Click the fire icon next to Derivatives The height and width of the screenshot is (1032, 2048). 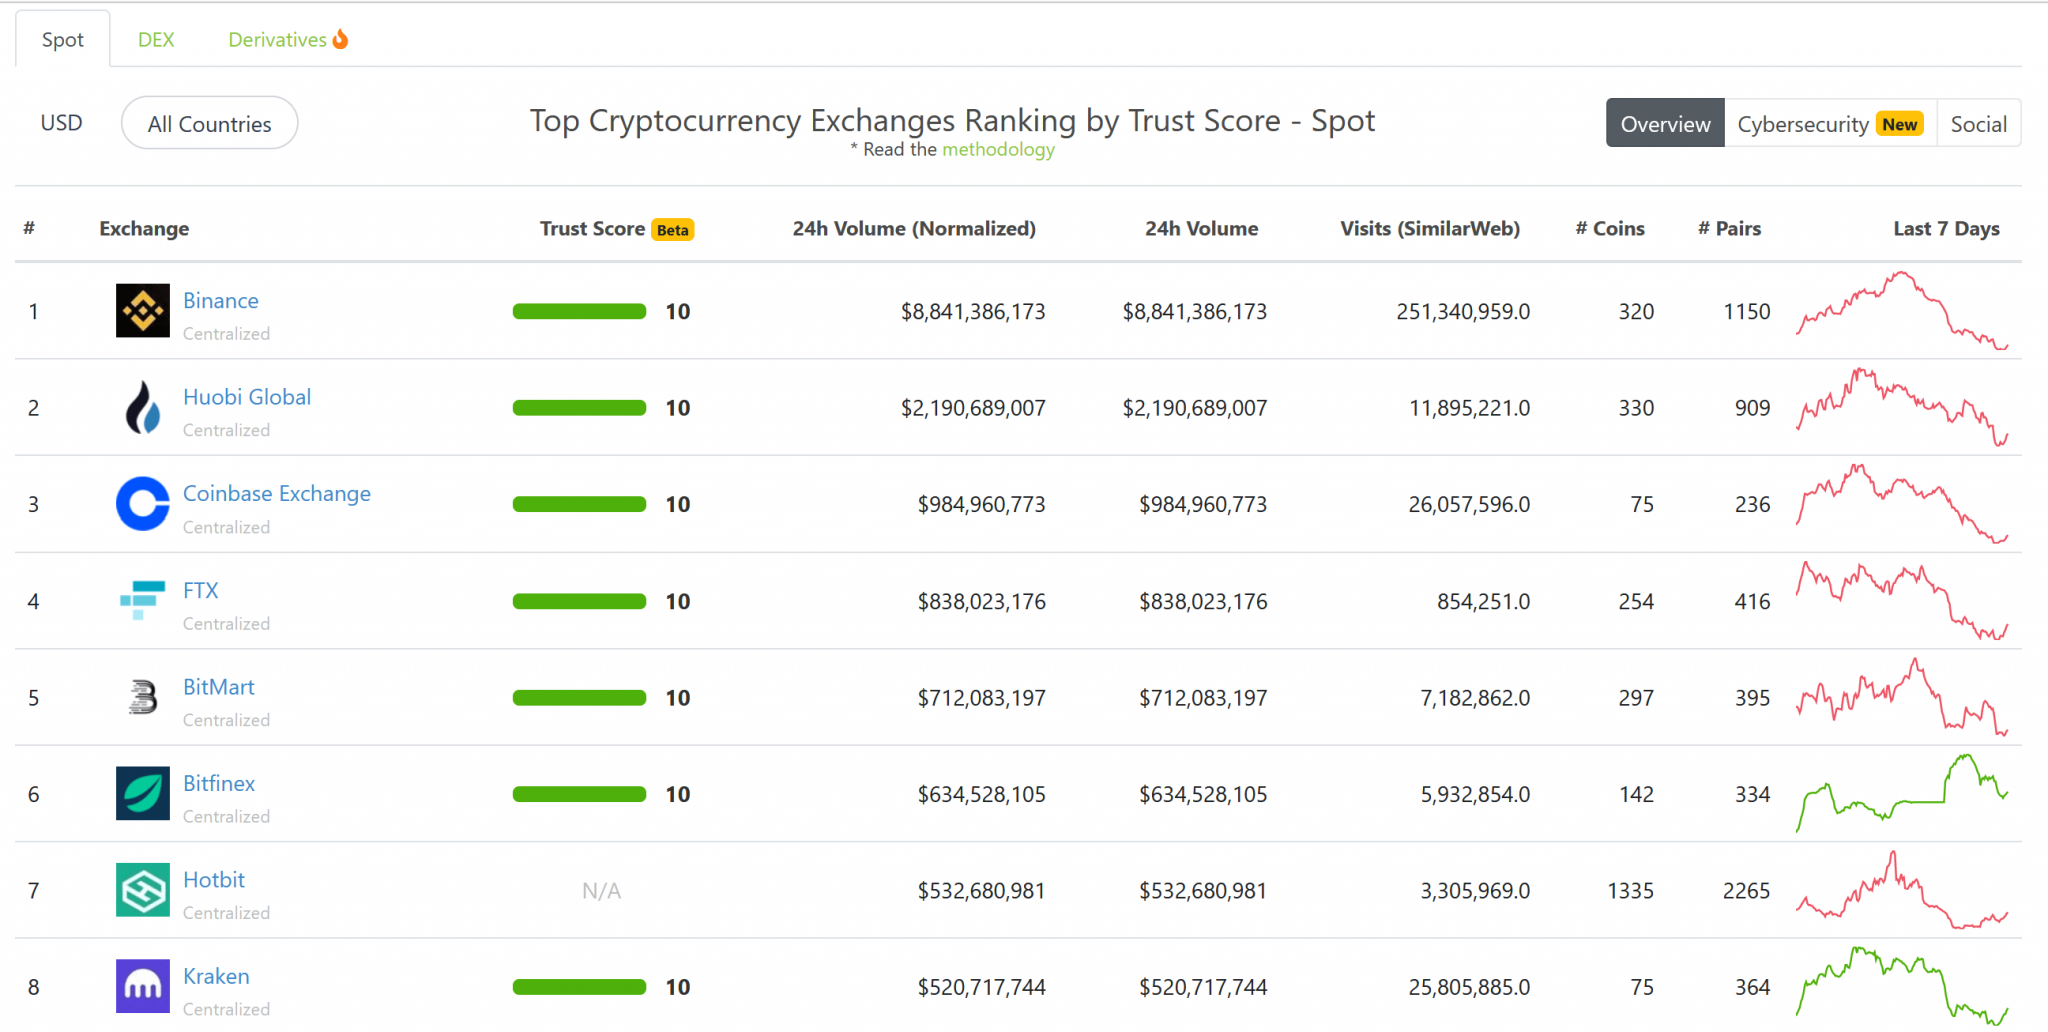coord(340,39)
